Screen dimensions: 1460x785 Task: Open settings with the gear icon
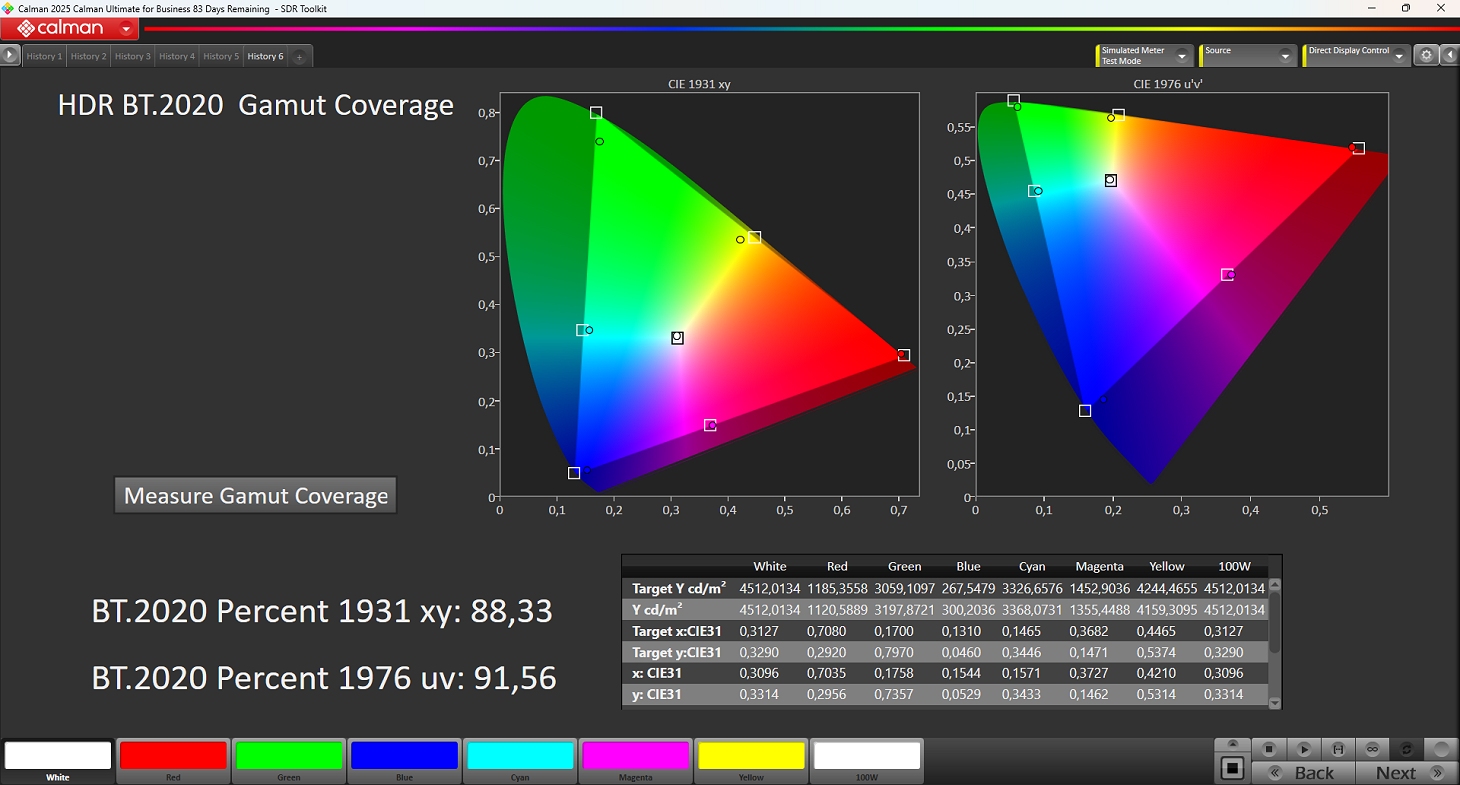1427,56
